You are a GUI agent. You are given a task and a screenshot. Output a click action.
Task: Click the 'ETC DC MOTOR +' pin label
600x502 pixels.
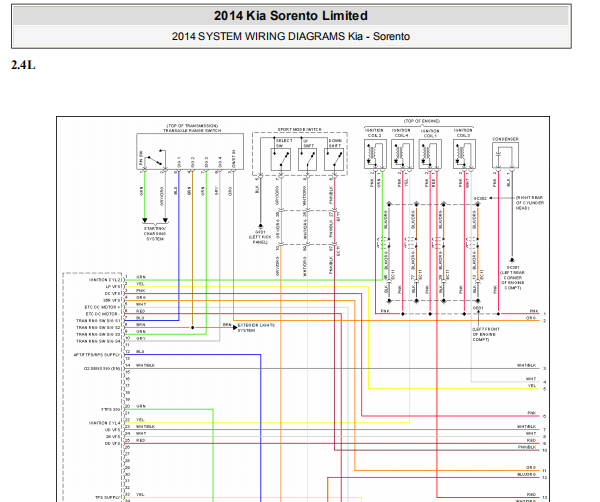point(103,307)
